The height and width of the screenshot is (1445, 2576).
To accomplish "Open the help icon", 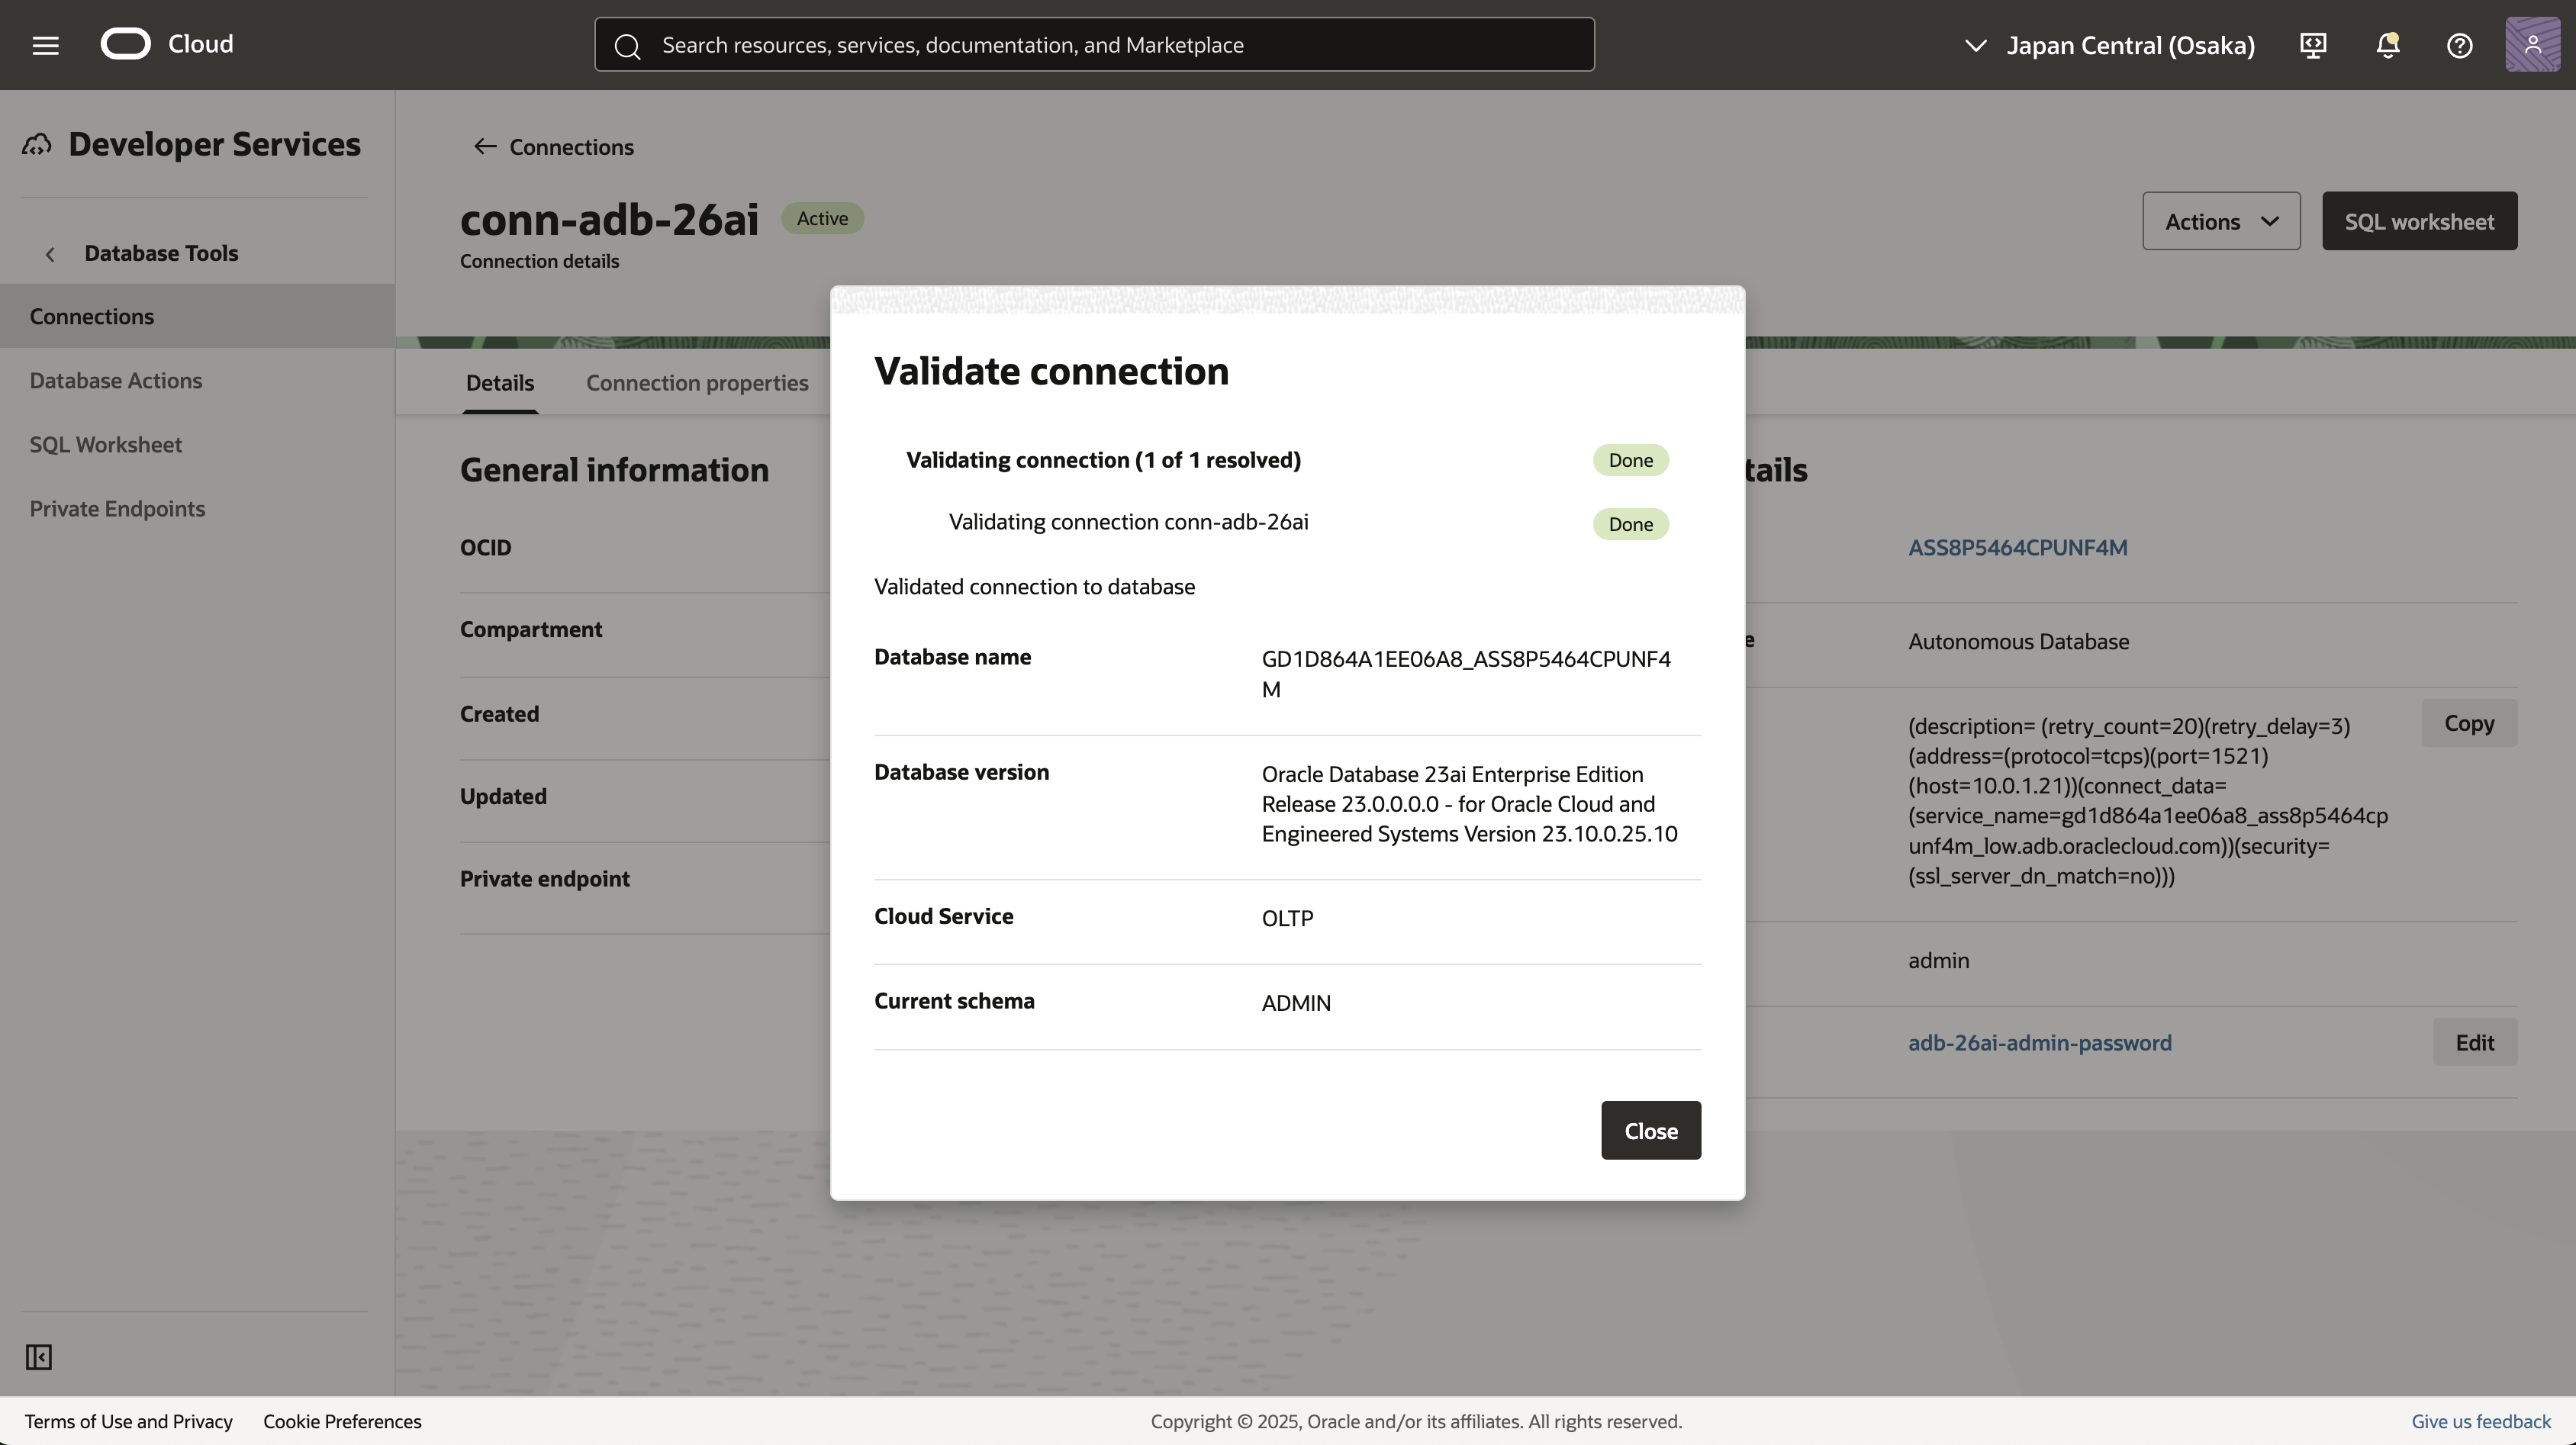I will pos(2460,45).
